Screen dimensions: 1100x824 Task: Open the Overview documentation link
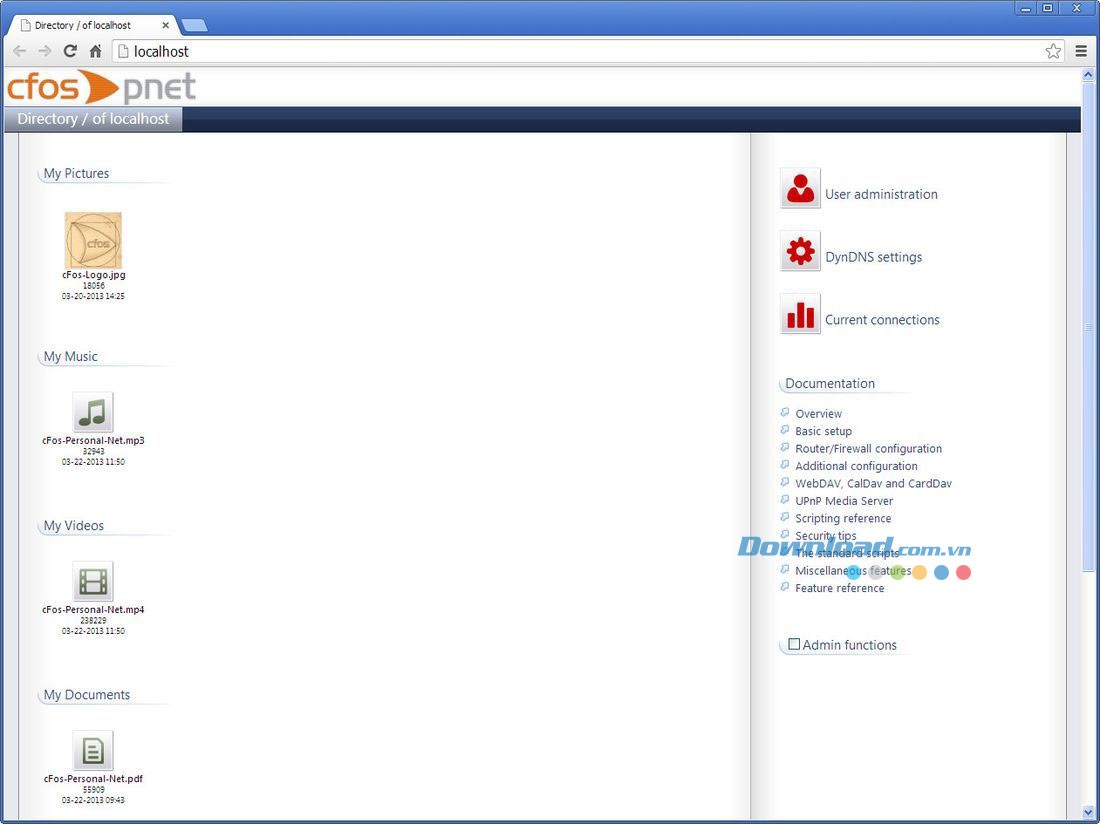click(x=818, y=414)
